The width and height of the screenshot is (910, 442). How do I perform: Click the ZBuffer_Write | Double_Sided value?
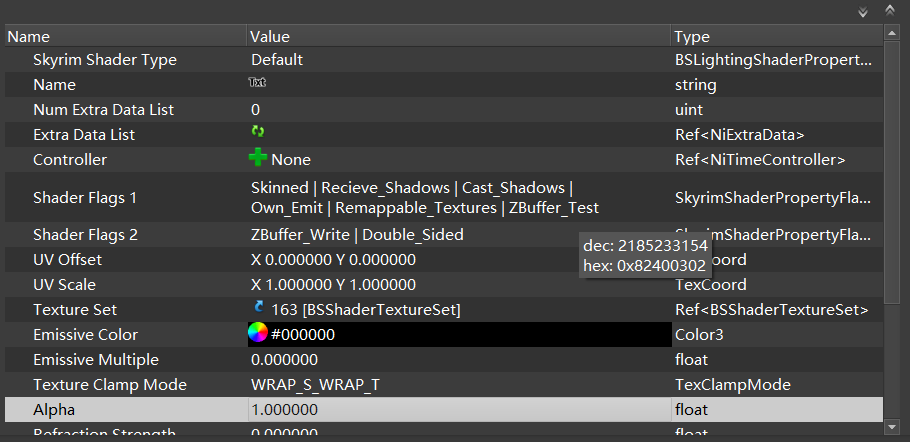click(x=357, y=235)
